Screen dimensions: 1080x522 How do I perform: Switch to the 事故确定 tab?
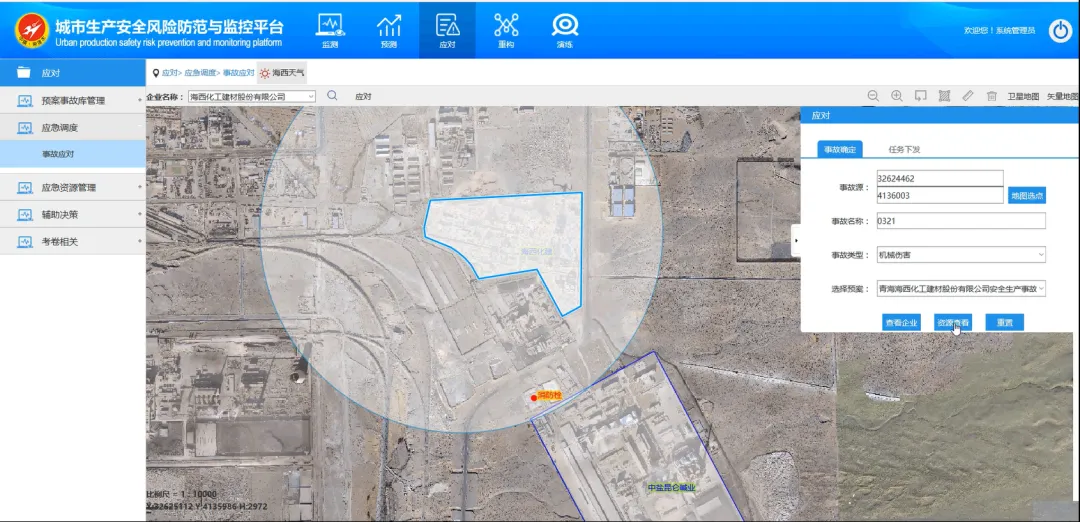click(x=840, y=149)
